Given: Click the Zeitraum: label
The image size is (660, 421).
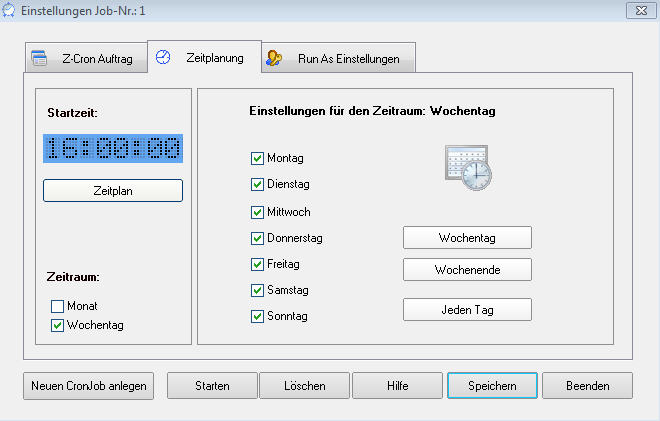Looking at the screenshot, I should click(x=73, y=277).
